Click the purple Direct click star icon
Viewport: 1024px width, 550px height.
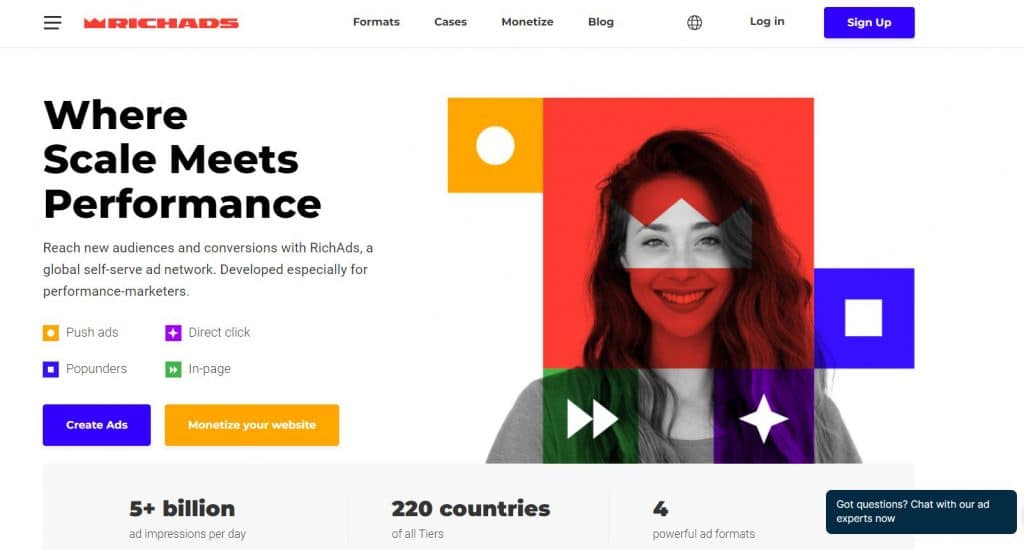tap(173, 333)
